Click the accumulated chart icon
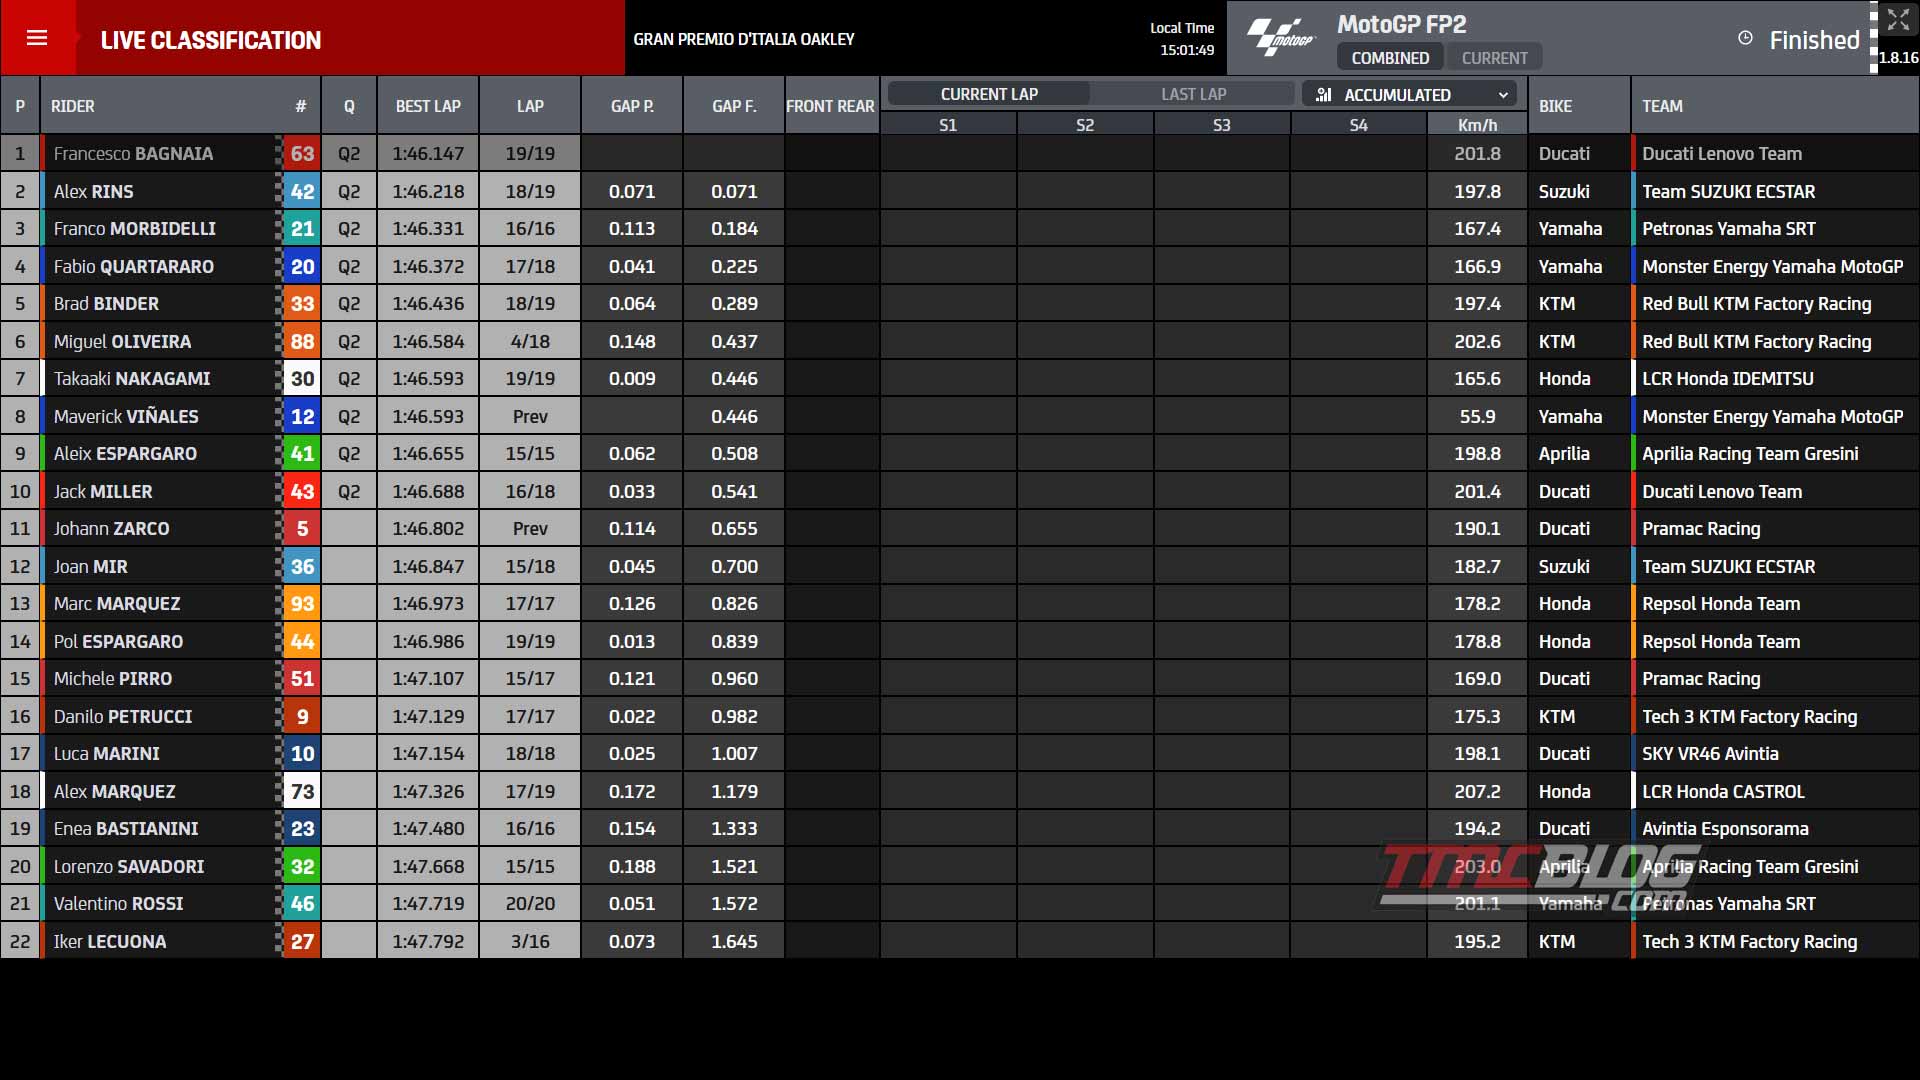1920x1080 pixels. point(1324,94)
